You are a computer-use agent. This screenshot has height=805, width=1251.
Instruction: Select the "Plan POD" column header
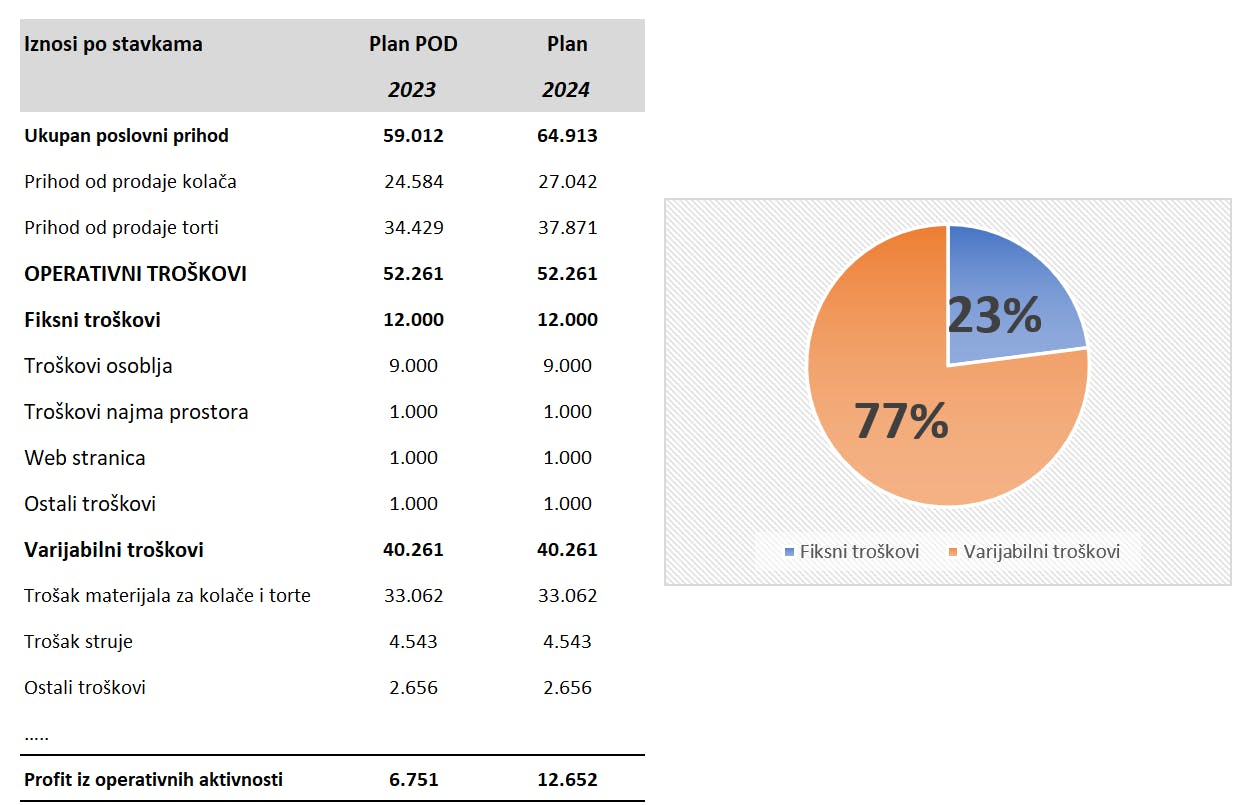click(x=413, y=44)
